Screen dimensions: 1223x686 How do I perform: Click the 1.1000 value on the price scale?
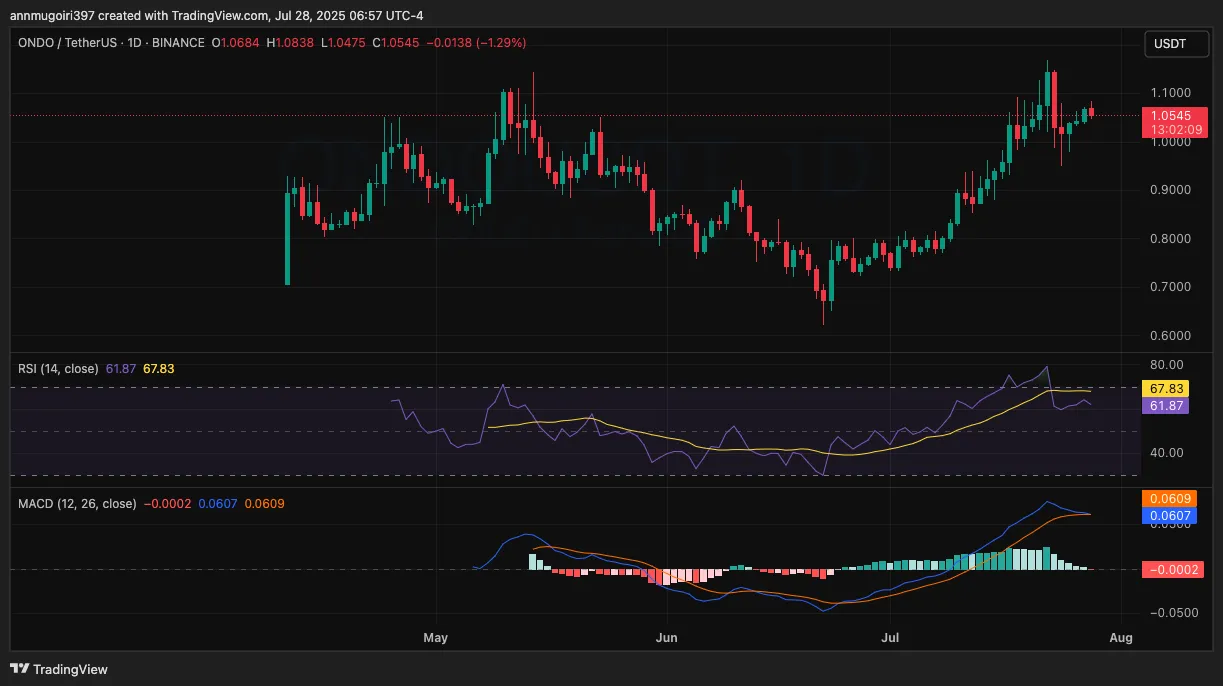[1169, 91]
